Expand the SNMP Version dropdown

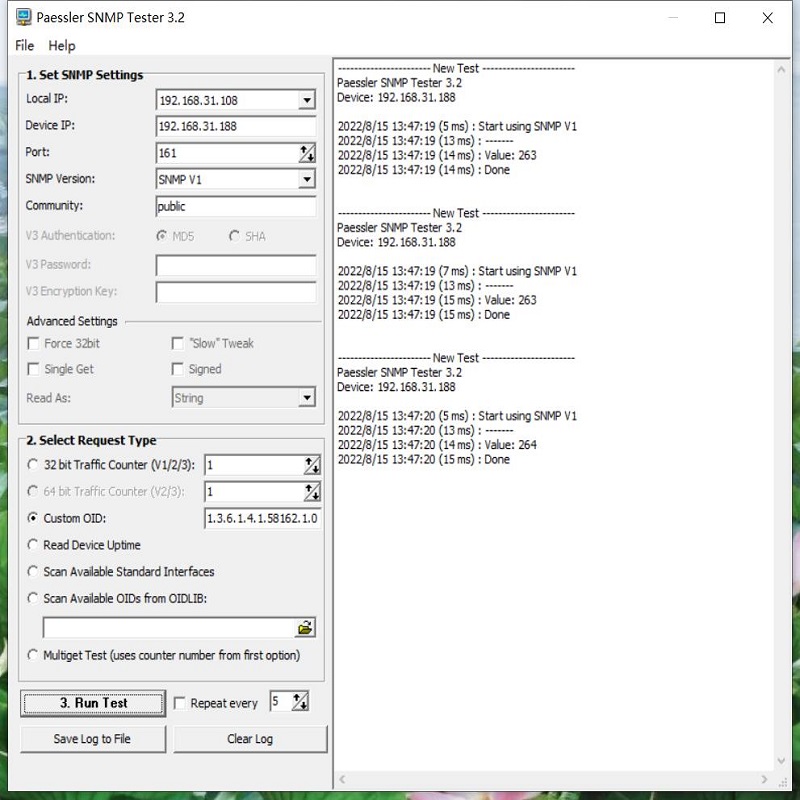[307, 179]
